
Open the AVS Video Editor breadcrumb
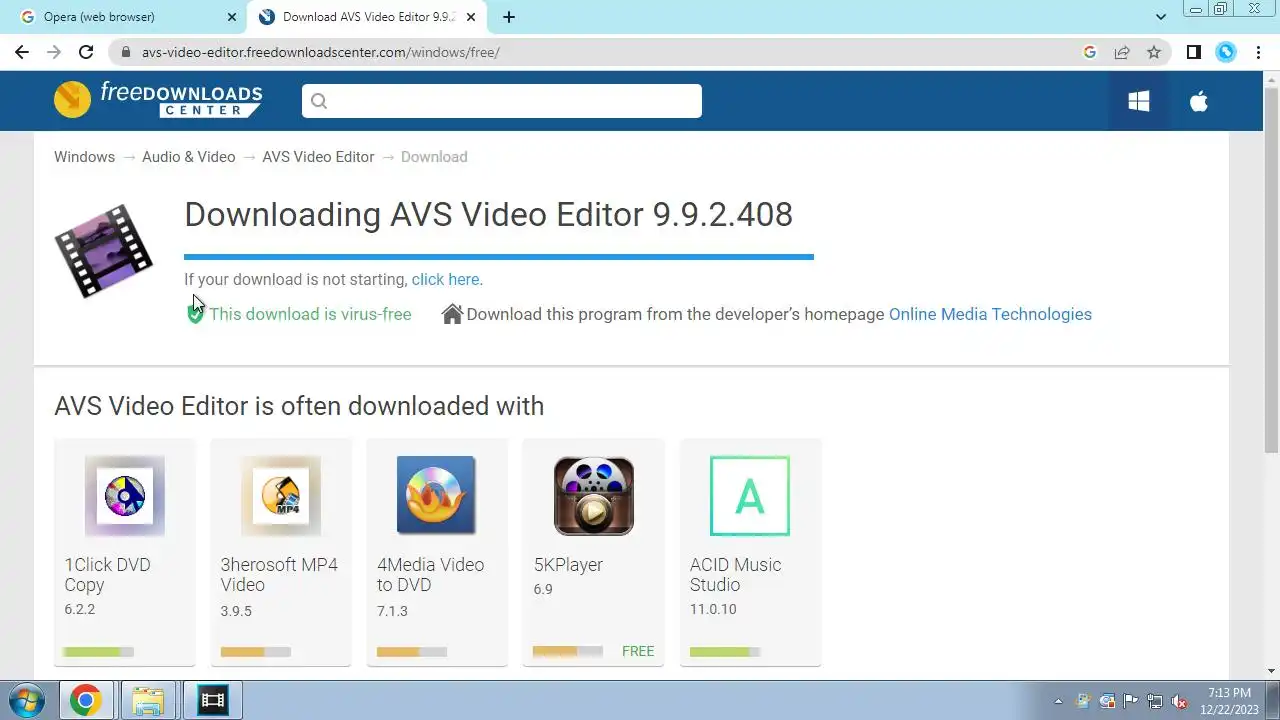pyautogui.click(x=318, y=157)
